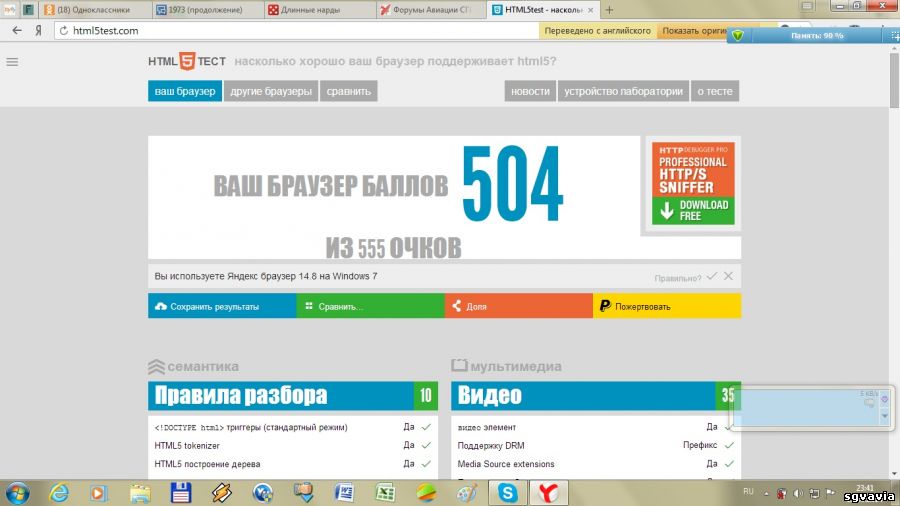Open the RU language indicator
900x506 pixels.
pyautogui.click(x=748, y=492)
